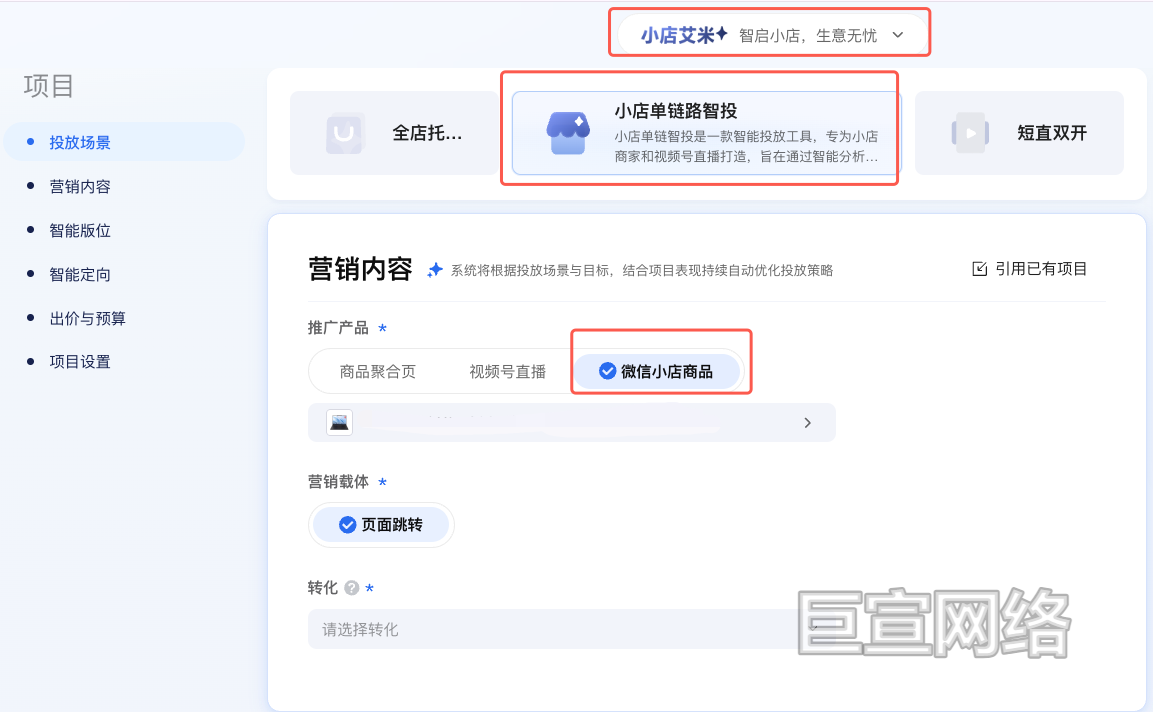Select 商品聚合页 as promoted product
The image size is (1153, 712).
(377, 371)
